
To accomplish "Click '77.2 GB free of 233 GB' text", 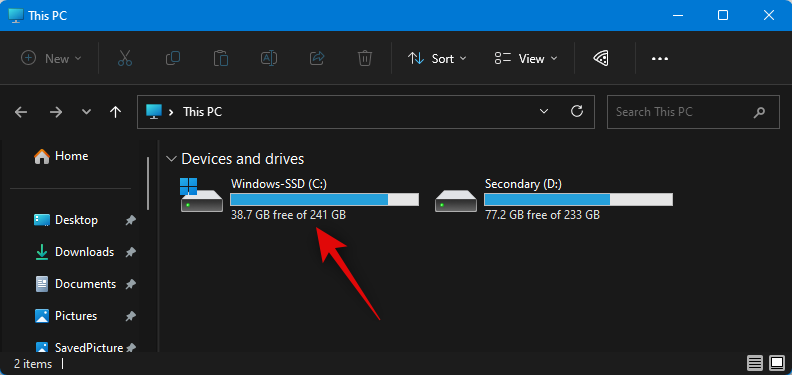I will coord(542,215).
